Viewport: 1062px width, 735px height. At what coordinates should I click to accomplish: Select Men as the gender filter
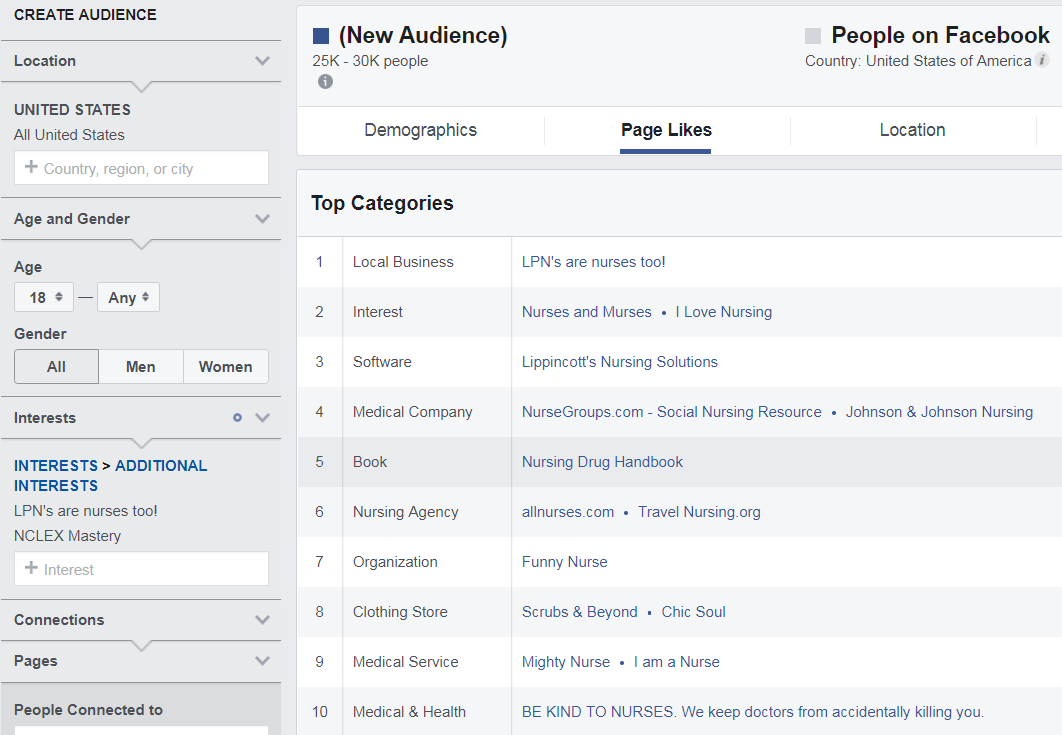coord(140,366)
